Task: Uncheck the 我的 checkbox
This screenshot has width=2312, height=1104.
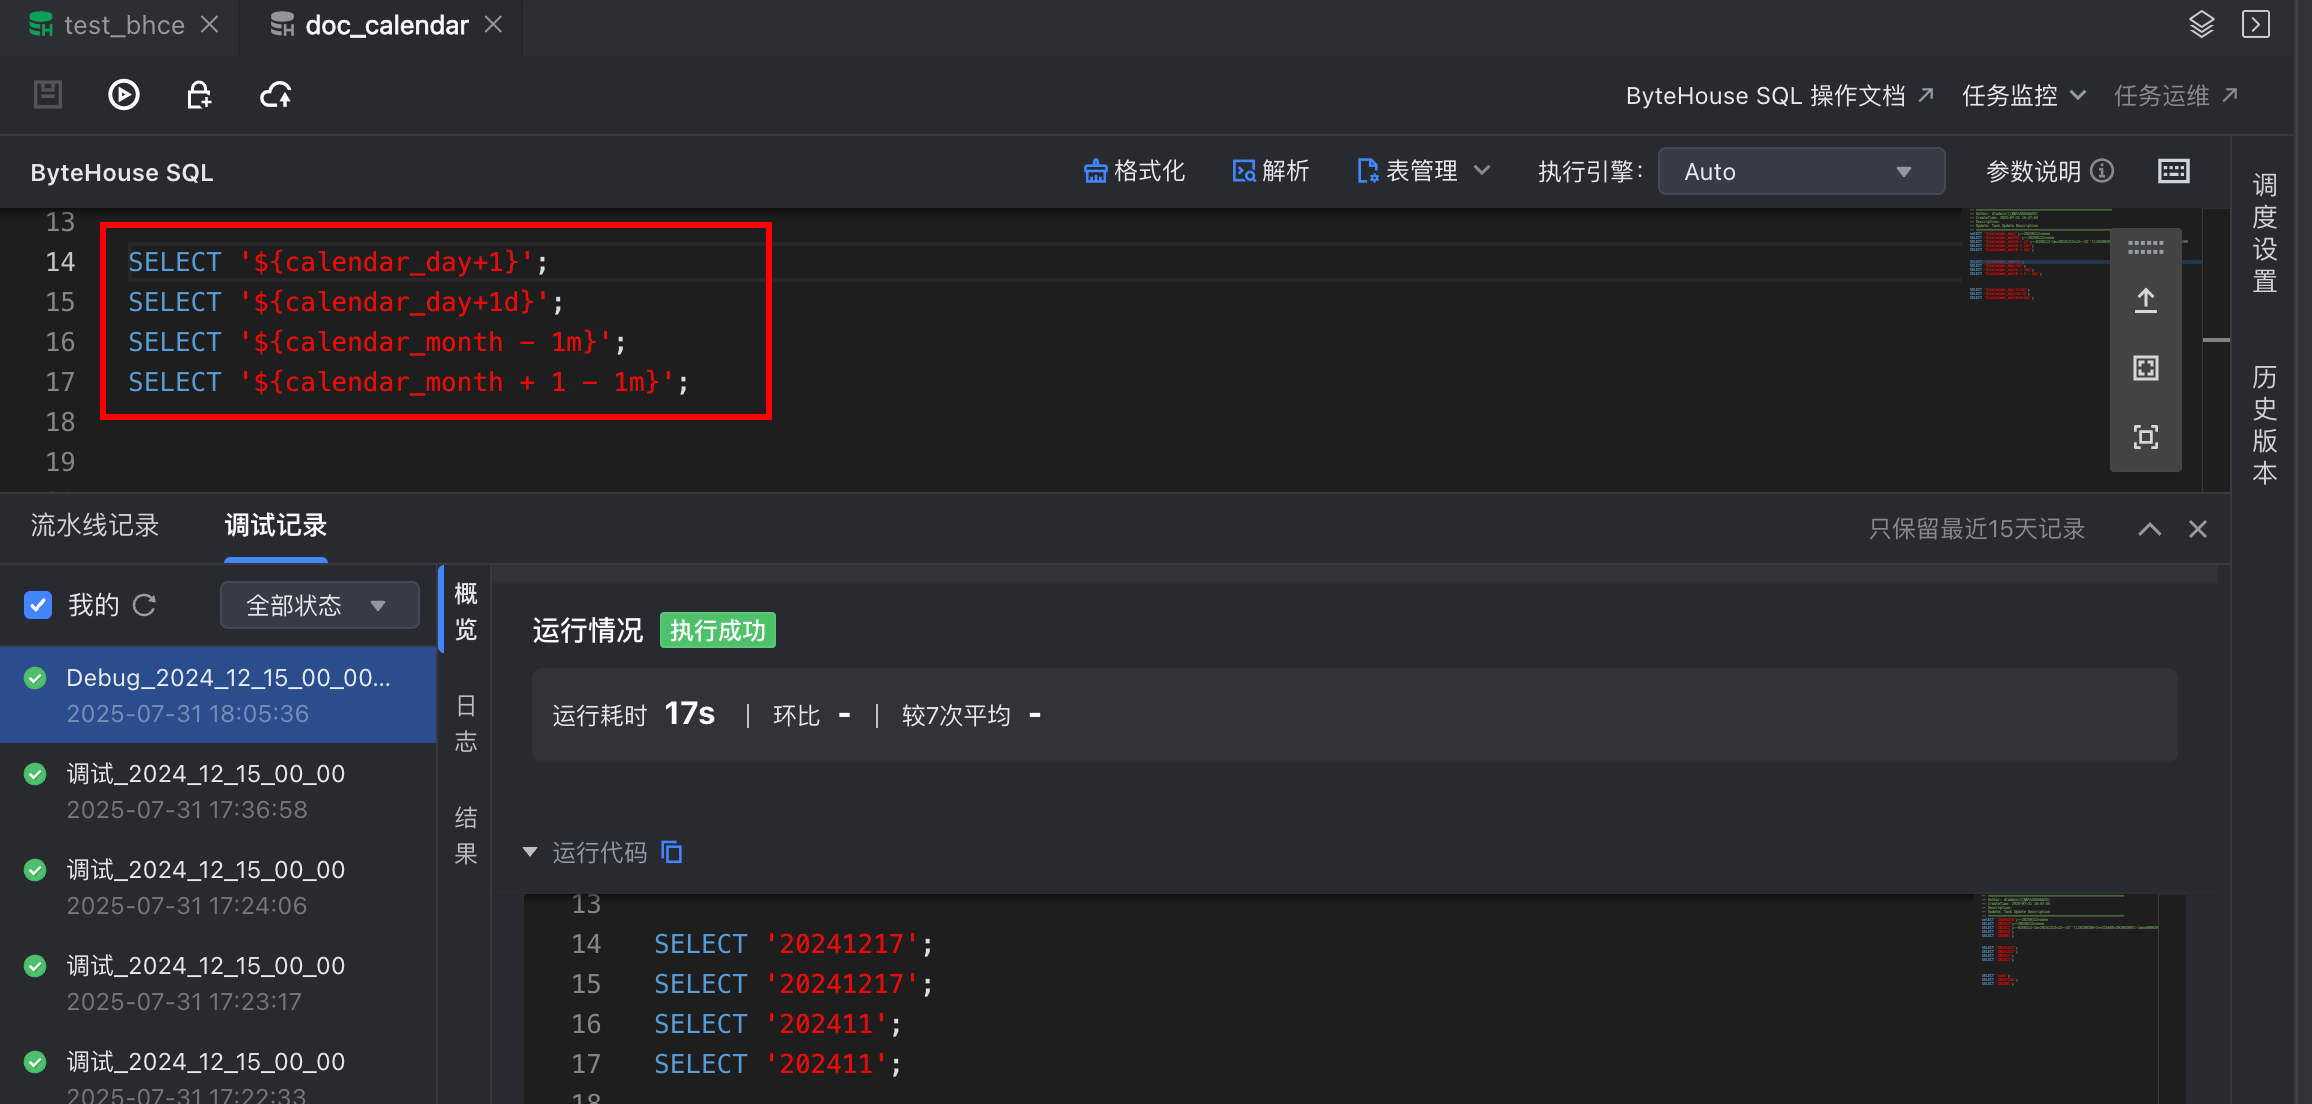Action: (38, 605)
